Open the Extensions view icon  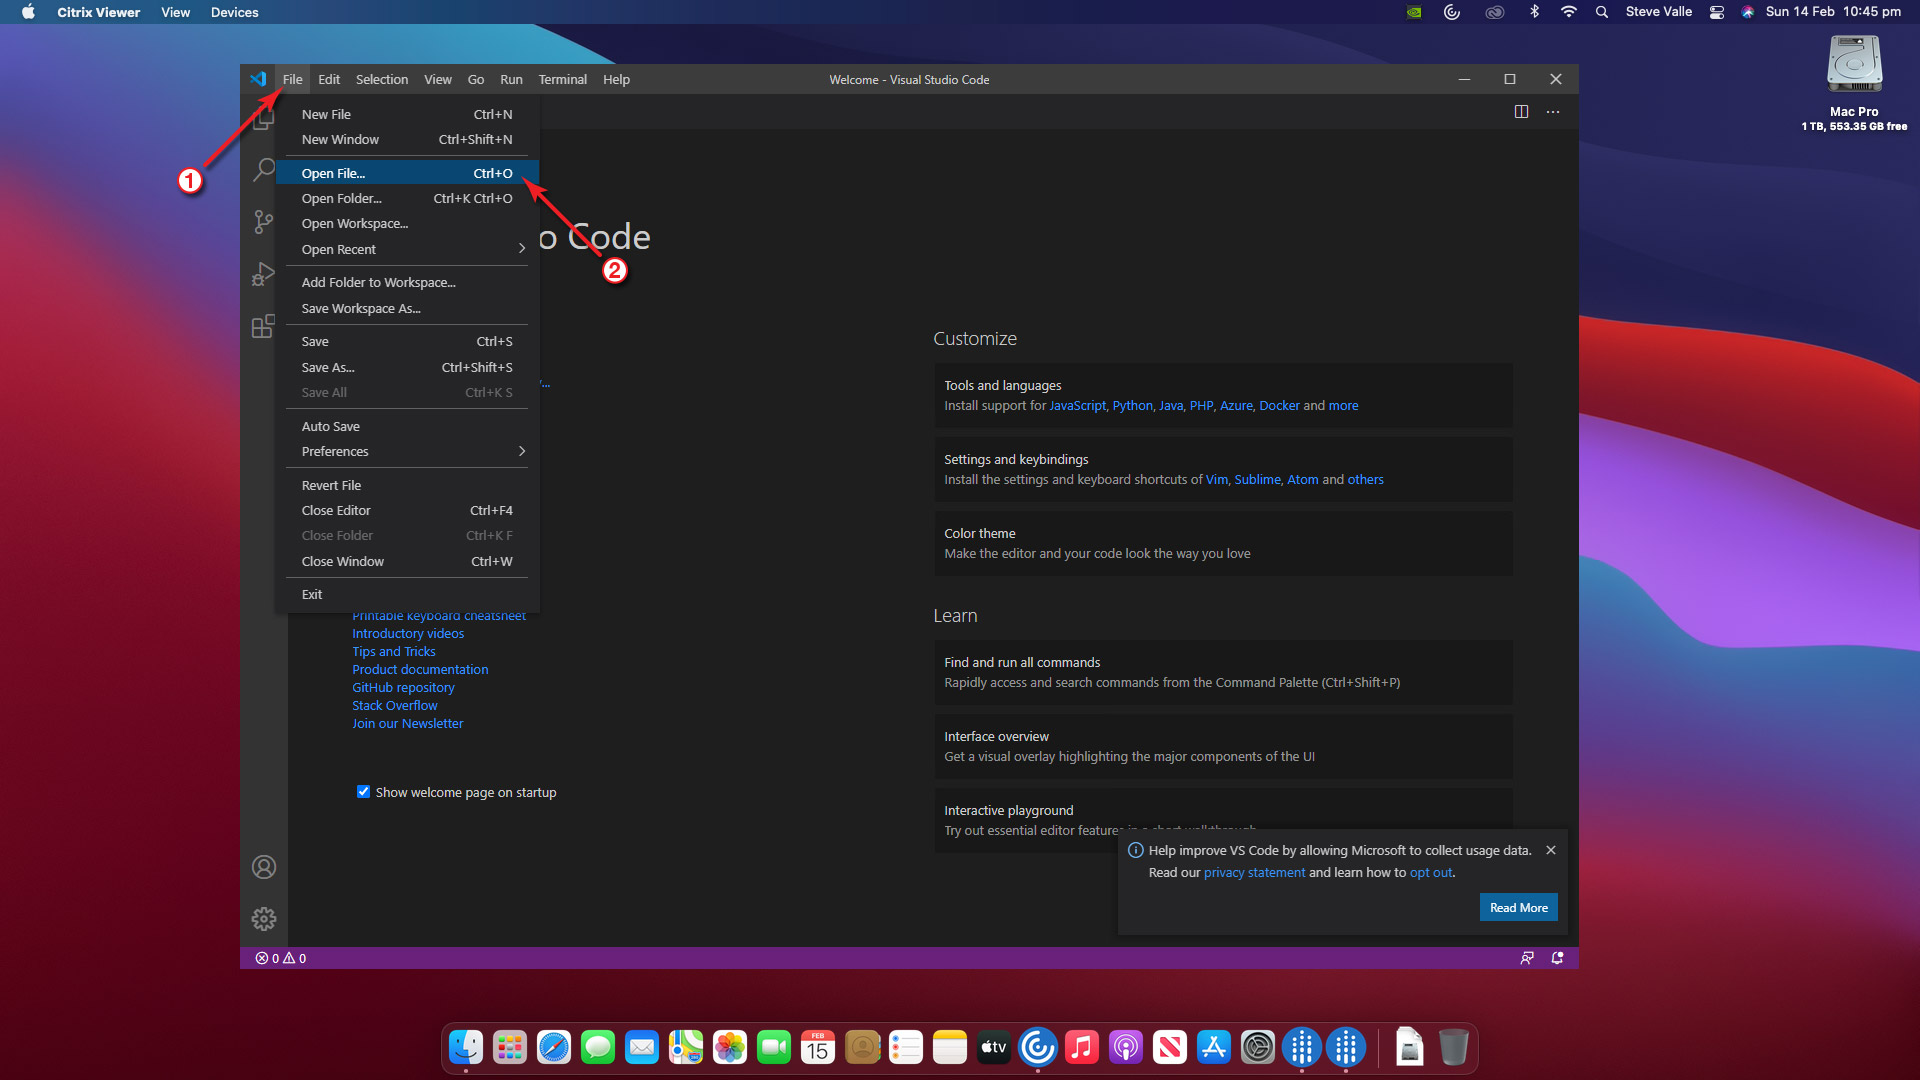tap(263, 326)
